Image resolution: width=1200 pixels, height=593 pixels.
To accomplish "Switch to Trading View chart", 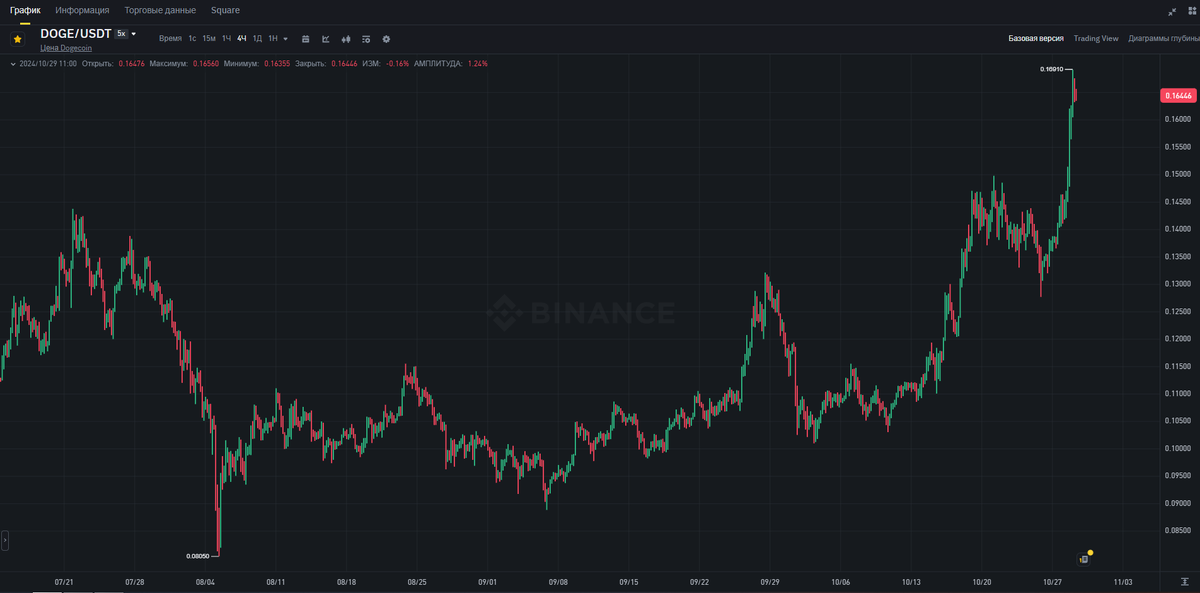I will [1096, 38].
